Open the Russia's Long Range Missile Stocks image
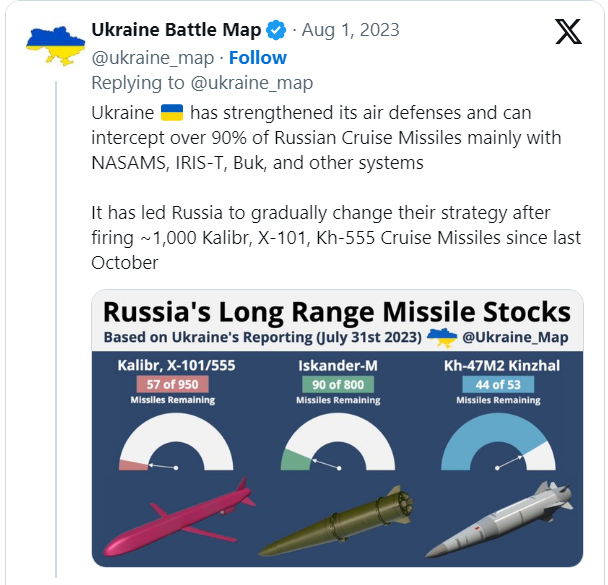The image size is (608, 585). [337, 428]
